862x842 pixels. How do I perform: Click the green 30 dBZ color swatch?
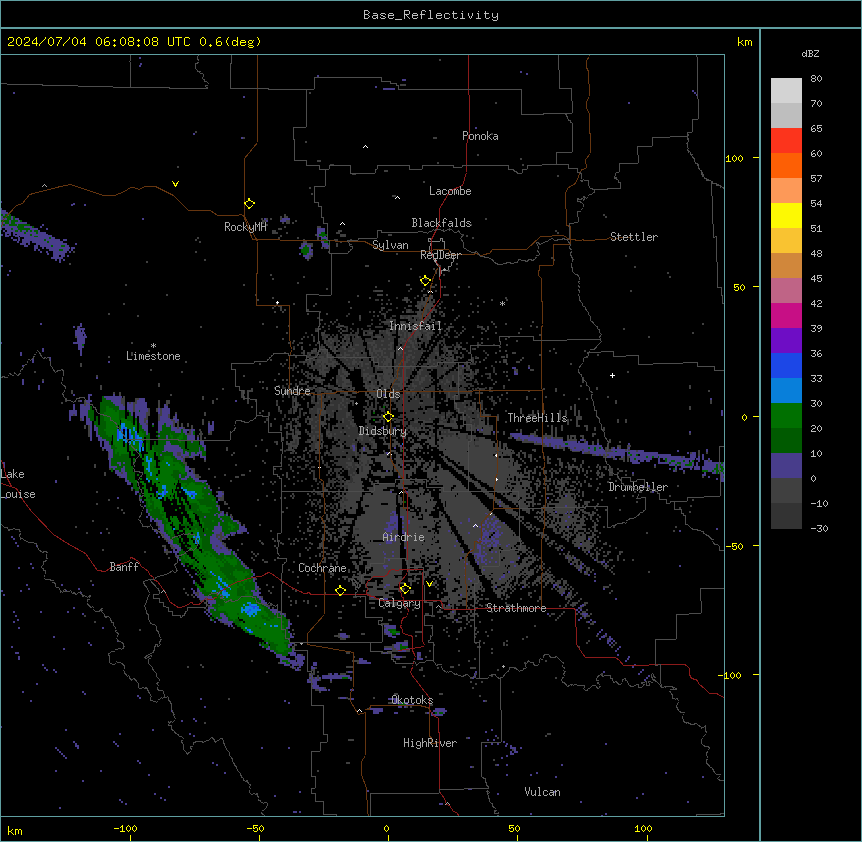pyautogui.click(x=786, y=416)
